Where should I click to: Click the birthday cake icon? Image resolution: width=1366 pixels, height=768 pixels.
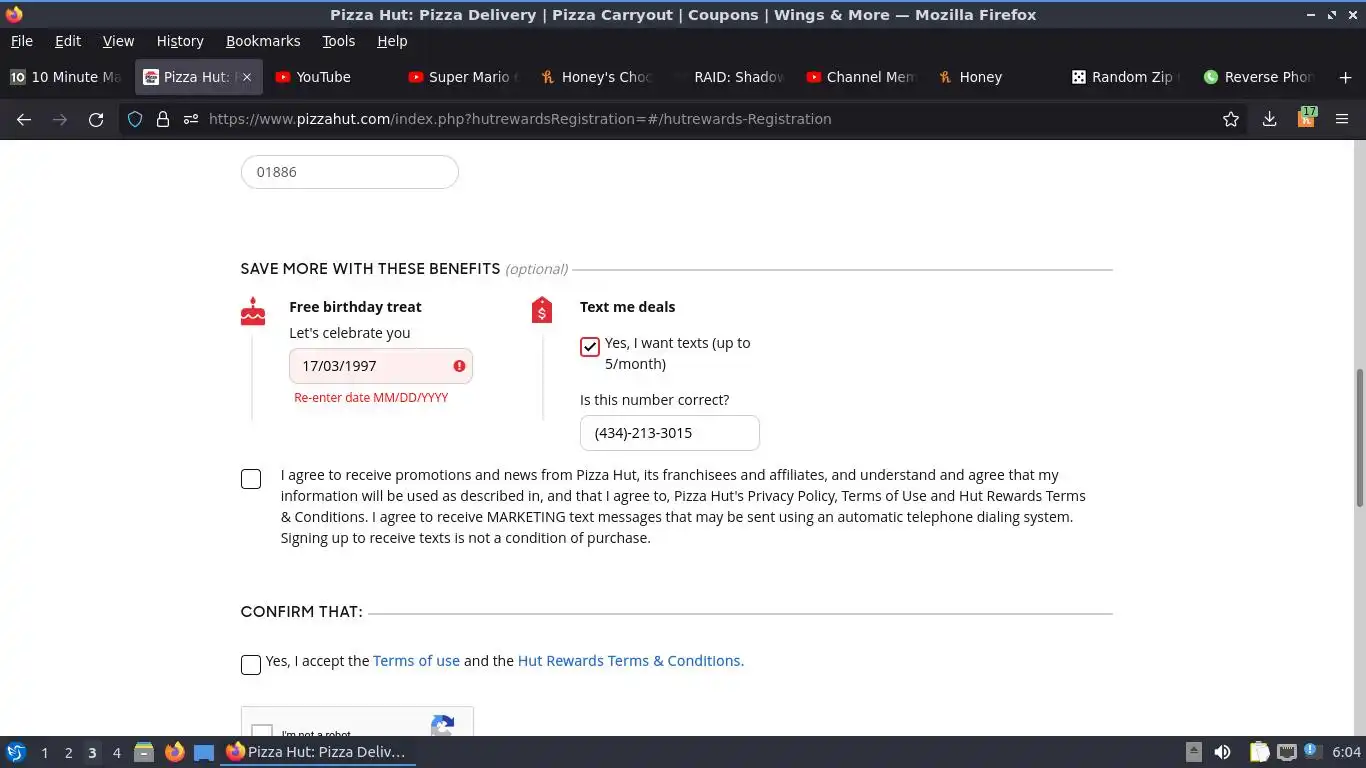pos(253,311)
